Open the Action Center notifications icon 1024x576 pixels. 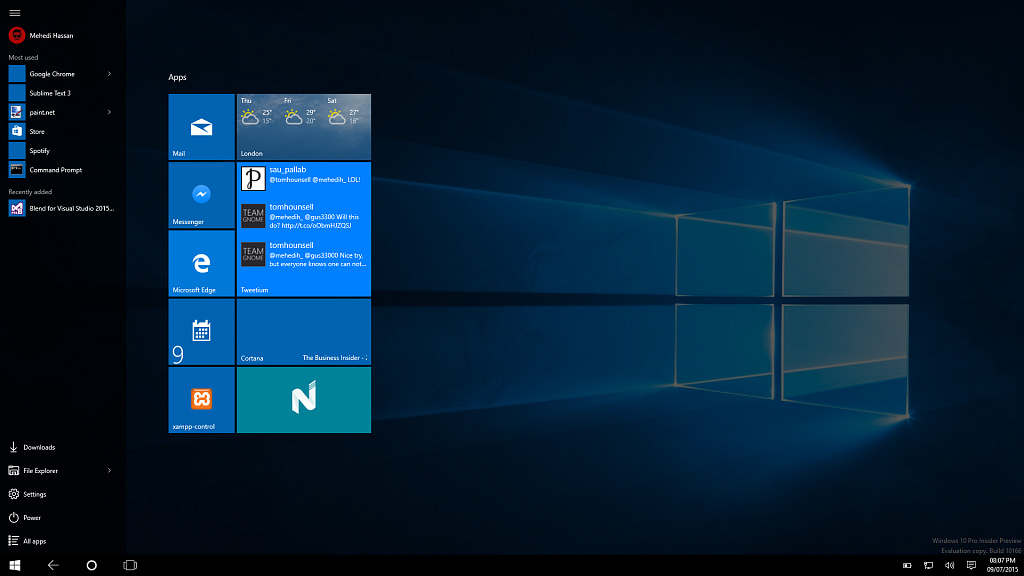tap(971, 566)
